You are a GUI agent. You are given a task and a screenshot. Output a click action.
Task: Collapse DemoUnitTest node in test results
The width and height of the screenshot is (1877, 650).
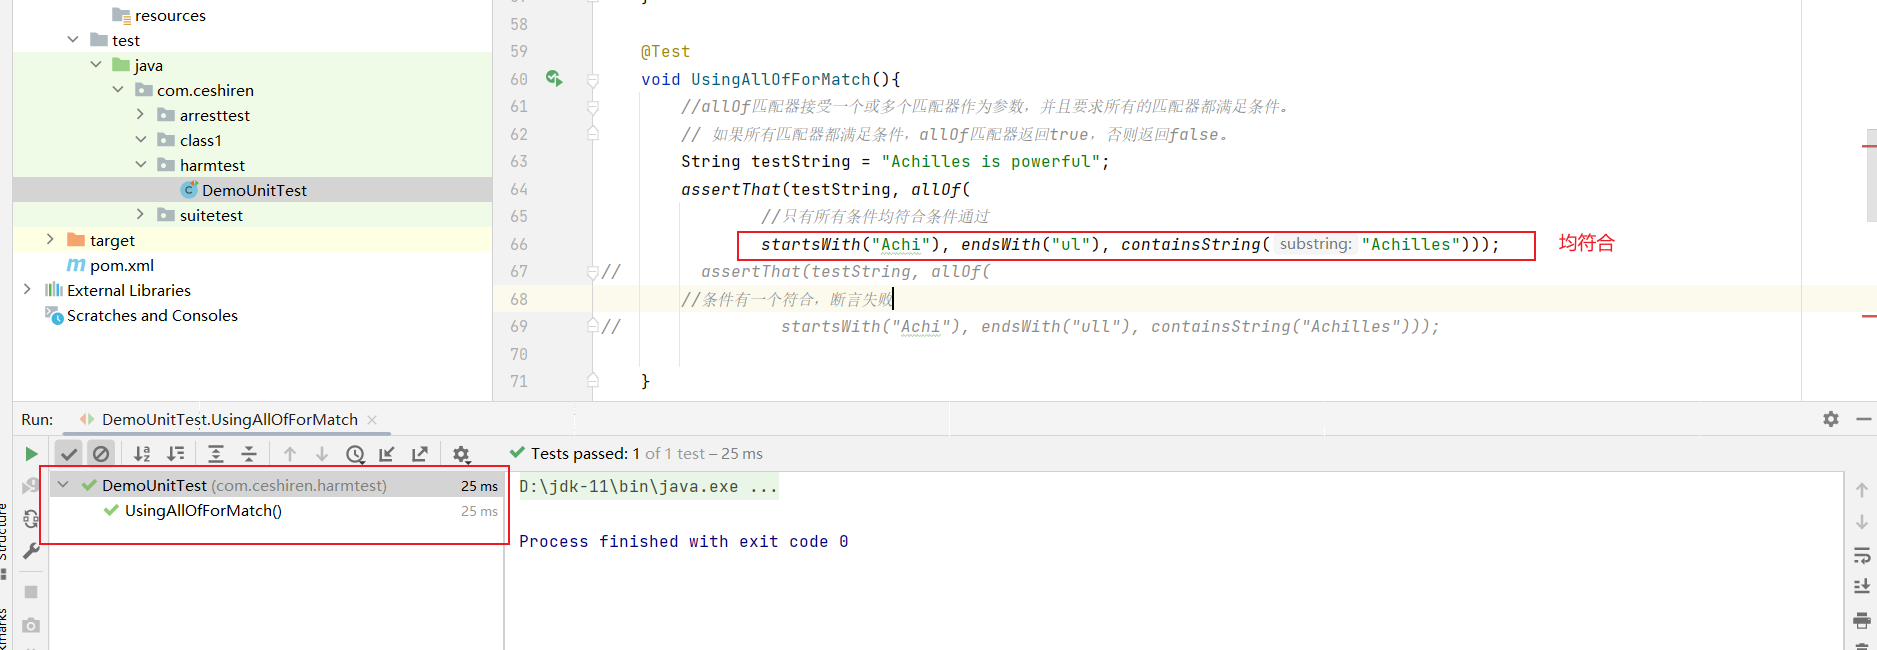(x=63, y=485)
